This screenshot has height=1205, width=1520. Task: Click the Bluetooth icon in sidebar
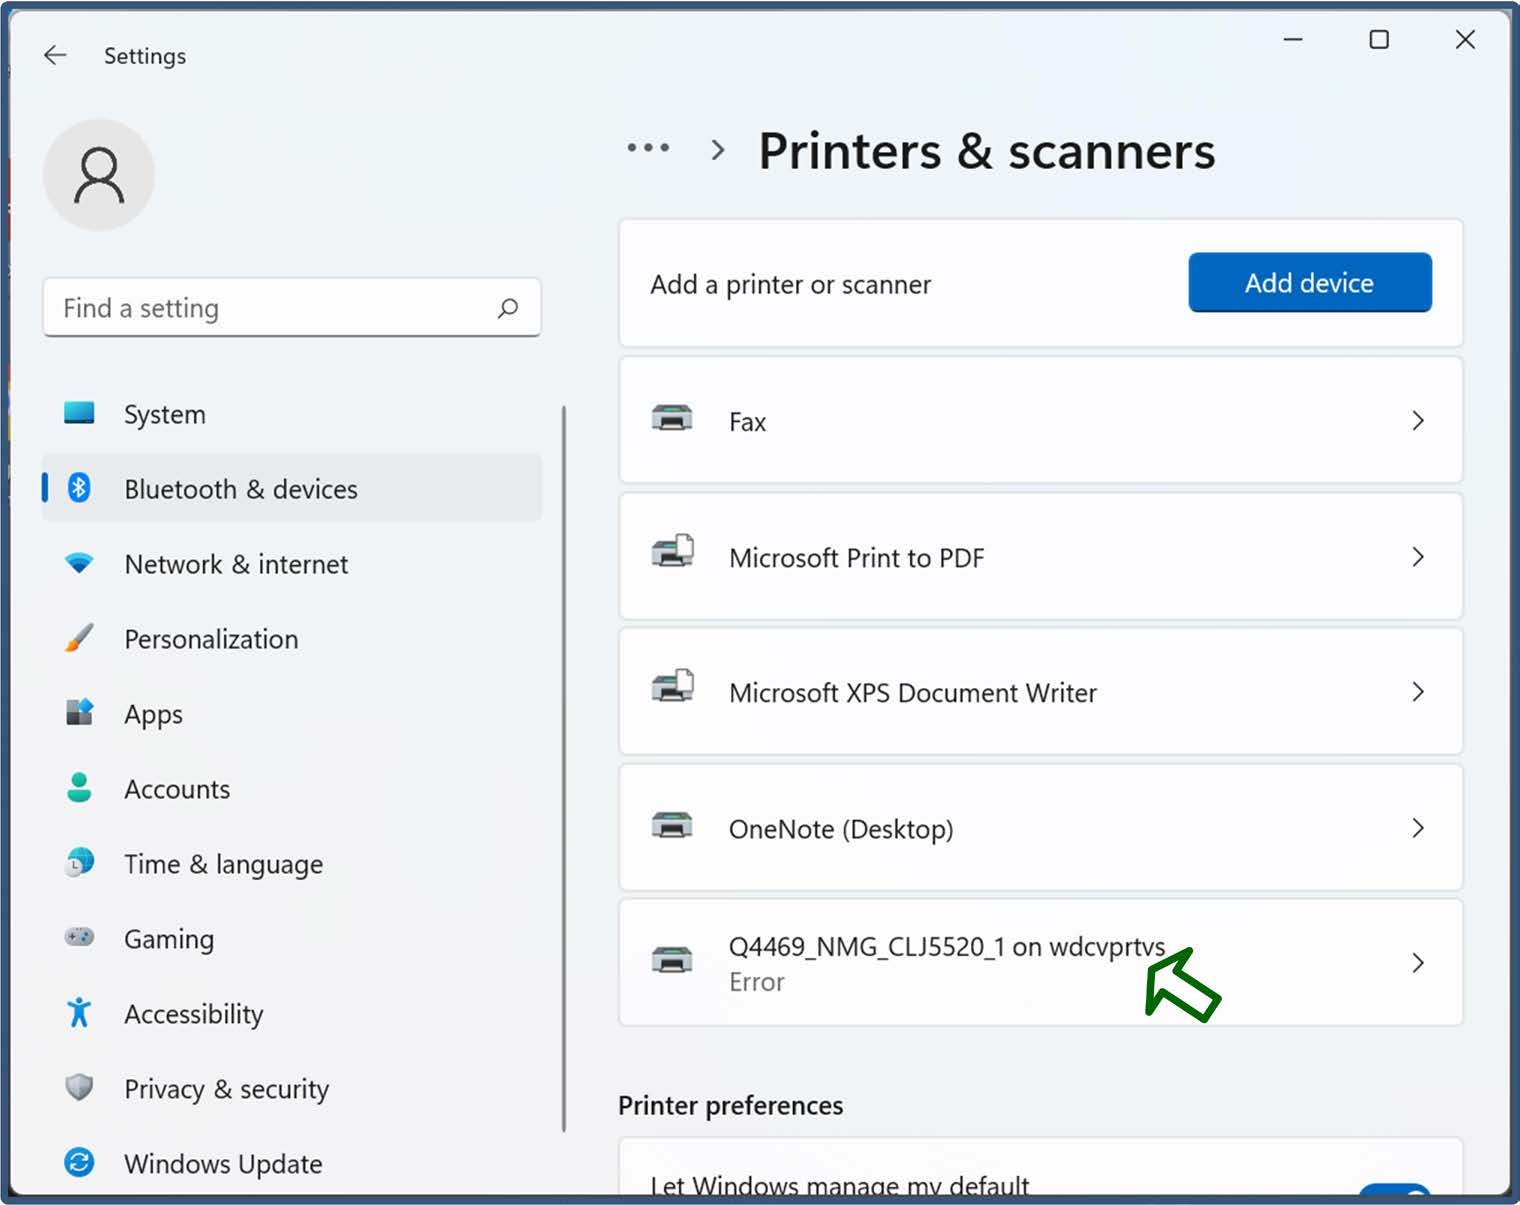tap(79, 488)
